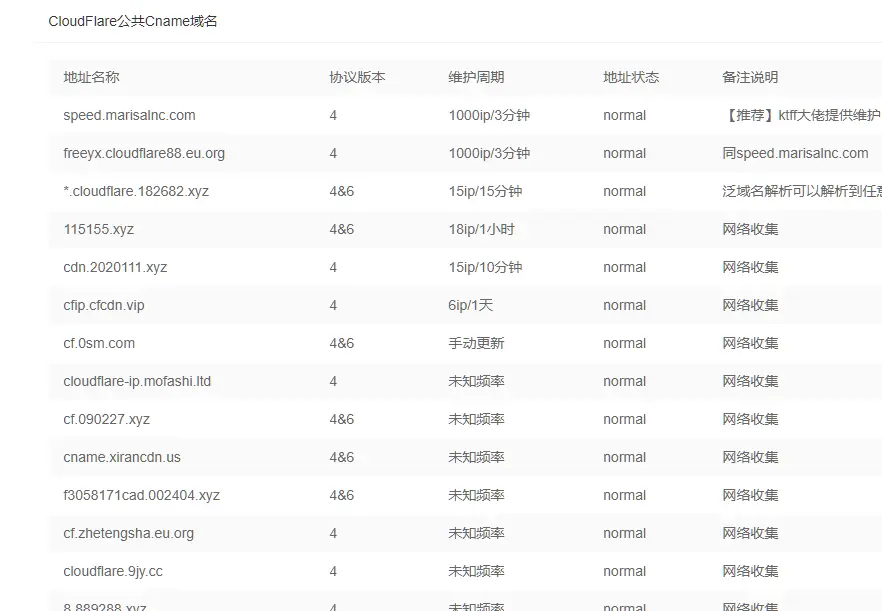Click domain 115155.xyz
The height and width of the screenshot is (611, 882).
click(x=98, y=230)
